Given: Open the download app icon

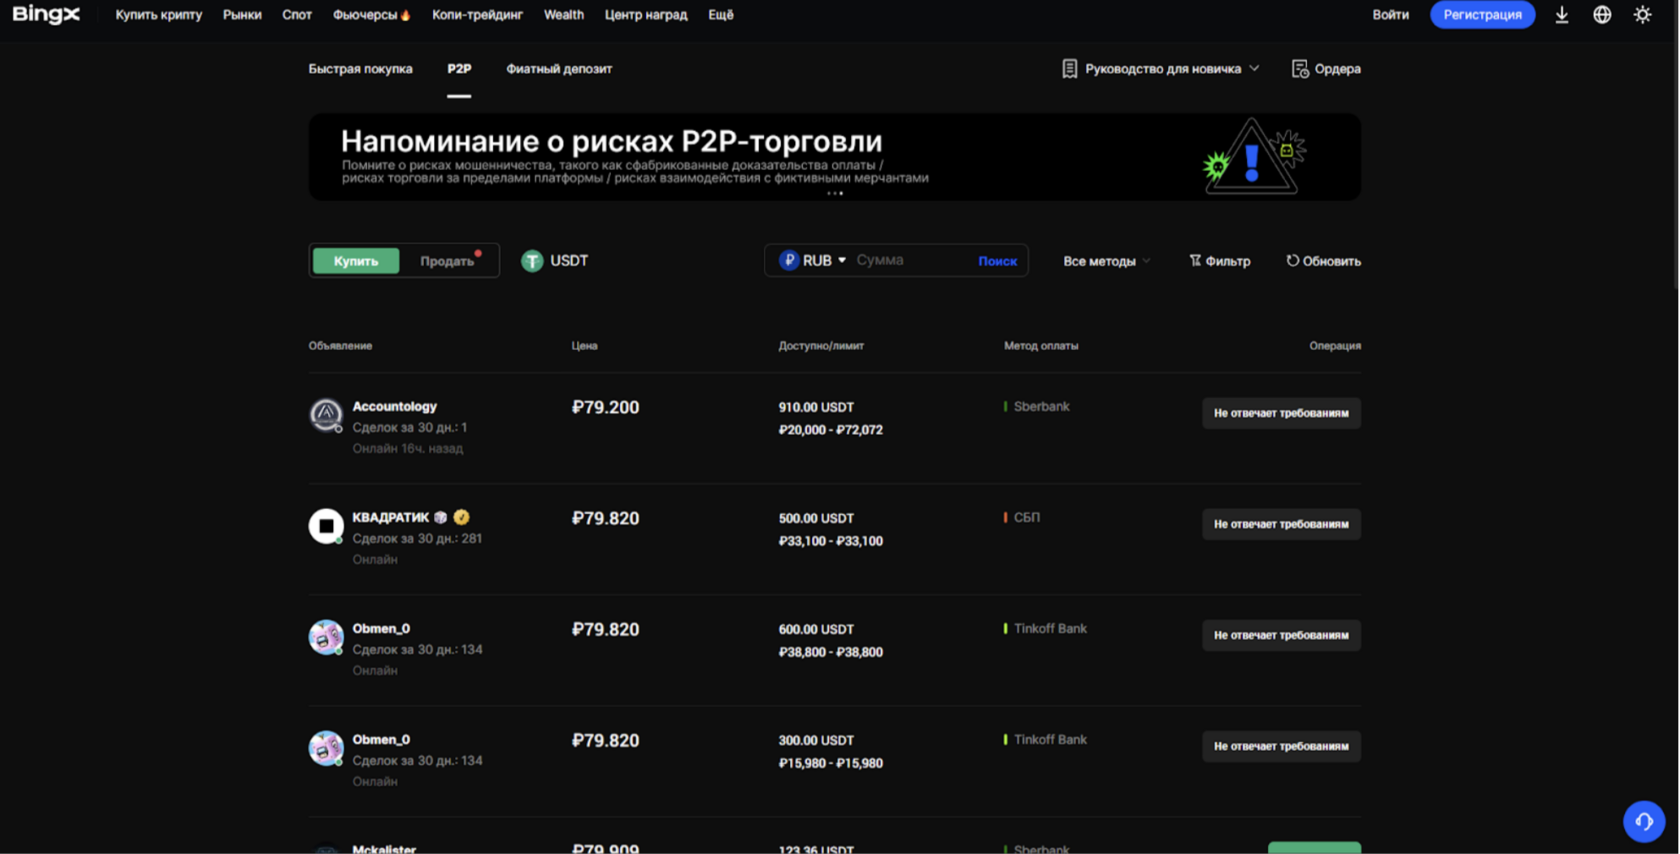Looking at the screenshot, I should [x=1561, y=15].
